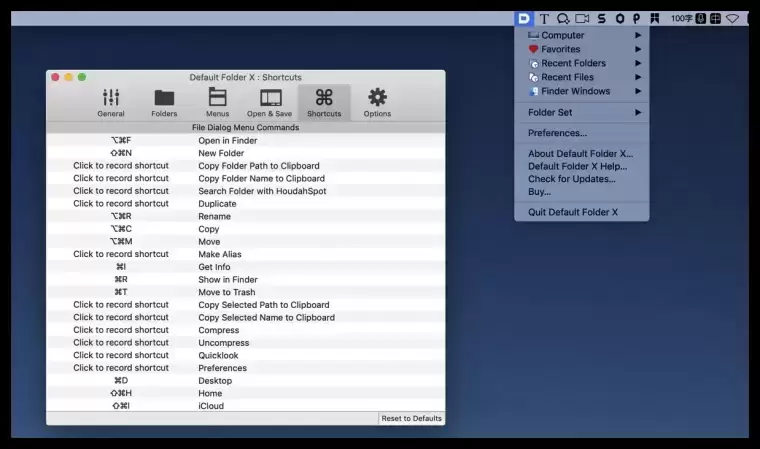The image size is (760, 449).
Task: Click the Computer drive icon in menu
Action: pyautogui.click(x=533, y=35)
